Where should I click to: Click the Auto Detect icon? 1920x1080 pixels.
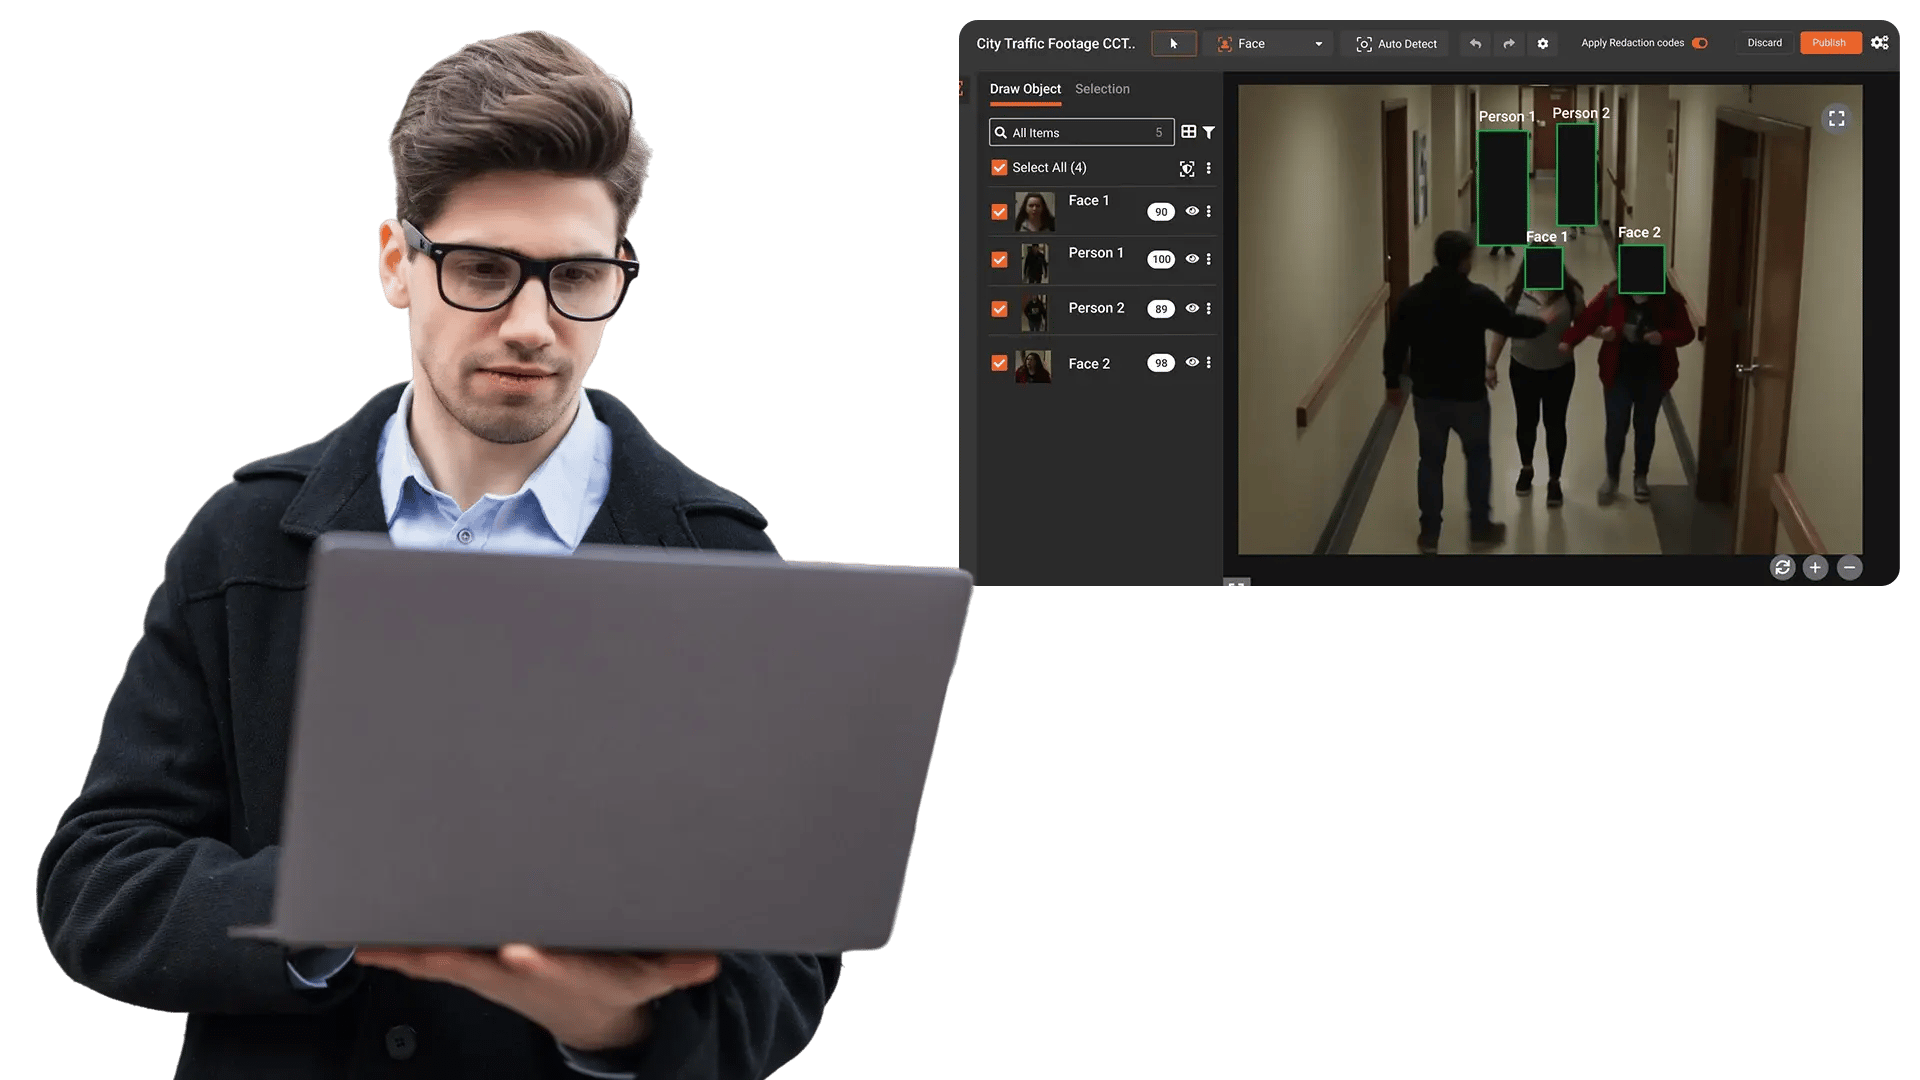1364,43
